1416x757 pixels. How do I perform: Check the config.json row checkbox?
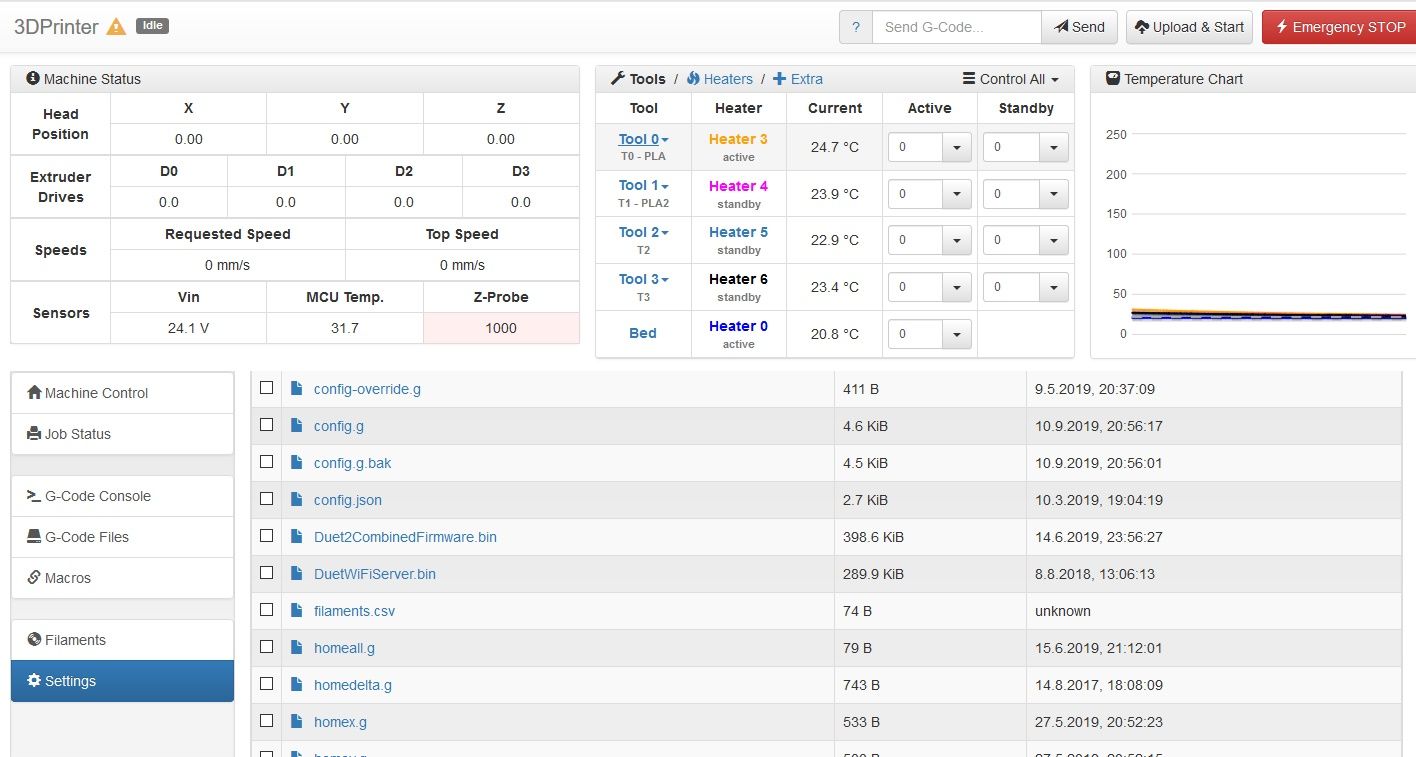(266, 498)
